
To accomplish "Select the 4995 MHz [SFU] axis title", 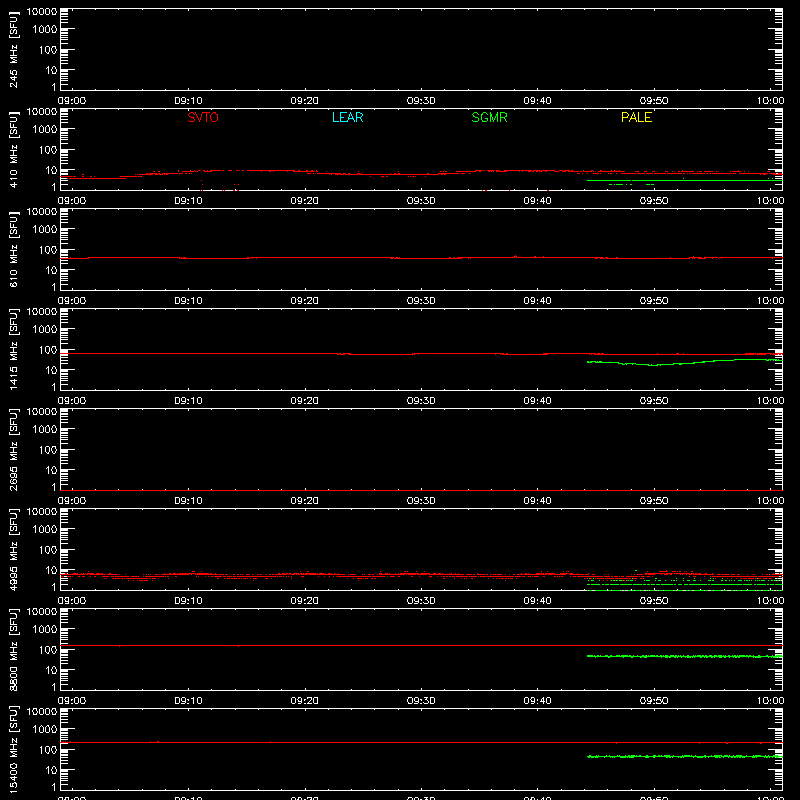I will 13,549.
